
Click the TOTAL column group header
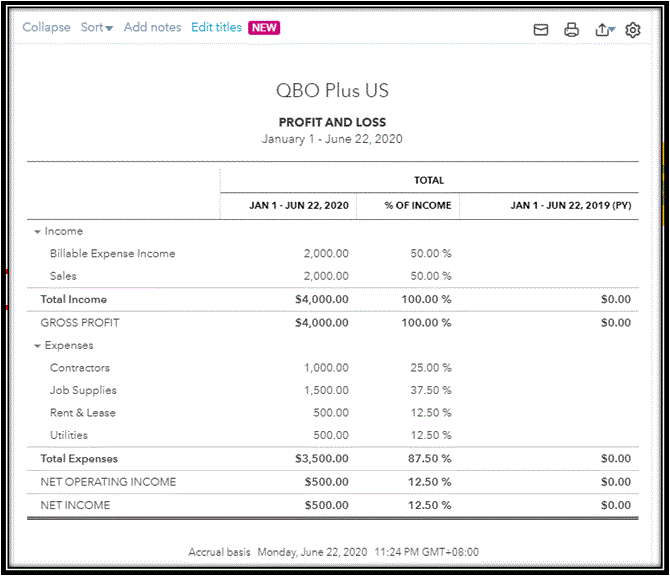click(429, 180)
